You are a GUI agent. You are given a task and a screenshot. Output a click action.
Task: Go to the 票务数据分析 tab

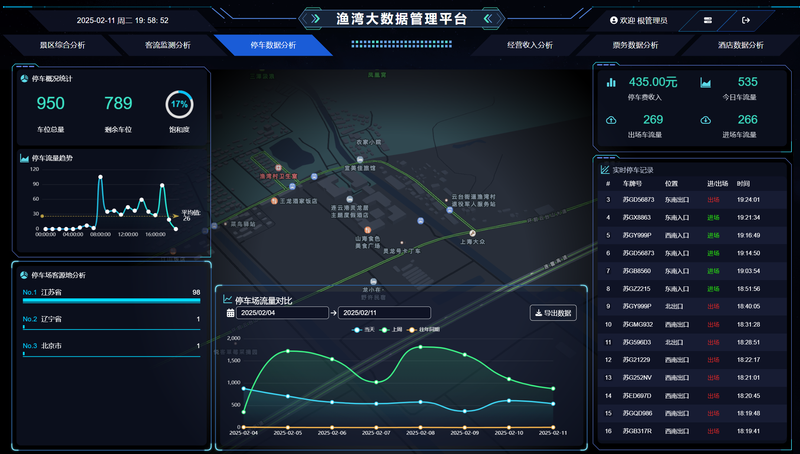tap(635, 45)
